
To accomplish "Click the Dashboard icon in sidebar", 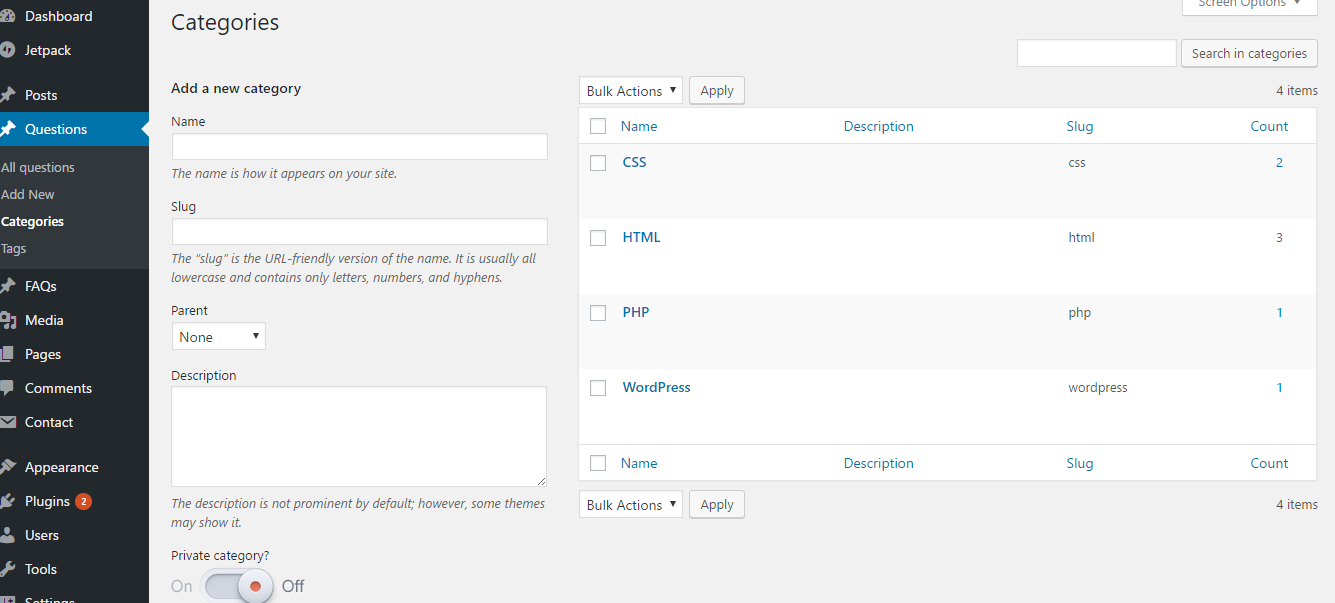I will point(8,16).
